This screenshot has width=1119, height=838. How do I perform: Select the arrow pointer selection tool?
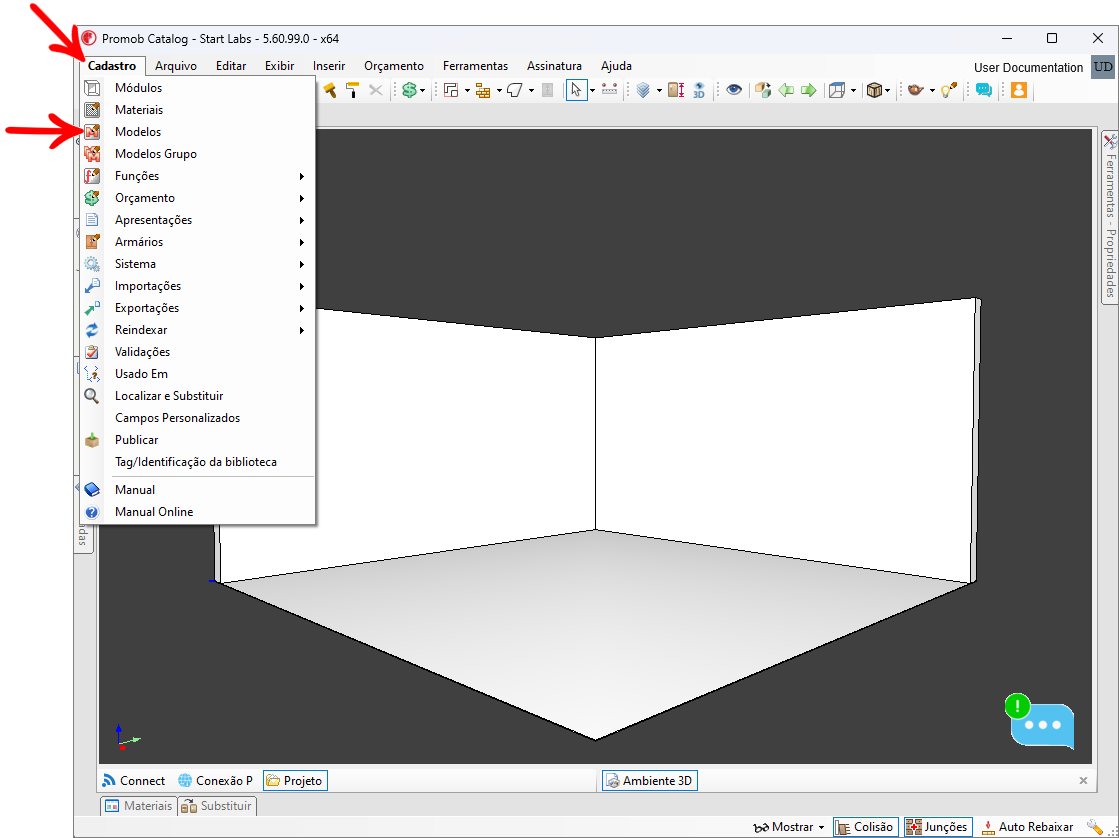pyautogui.click(x=576, y=90)
